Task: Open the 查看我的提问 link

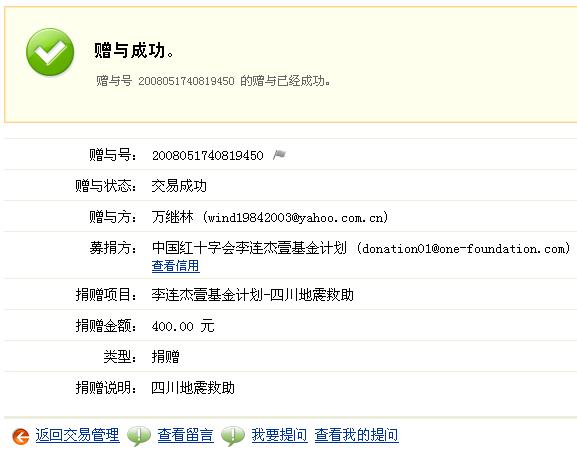Action: point(356,435)
